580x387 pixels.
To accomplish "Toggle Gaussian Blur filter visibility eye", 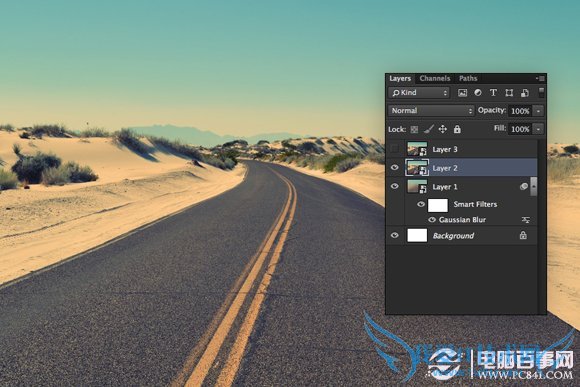I will point(432,220).
